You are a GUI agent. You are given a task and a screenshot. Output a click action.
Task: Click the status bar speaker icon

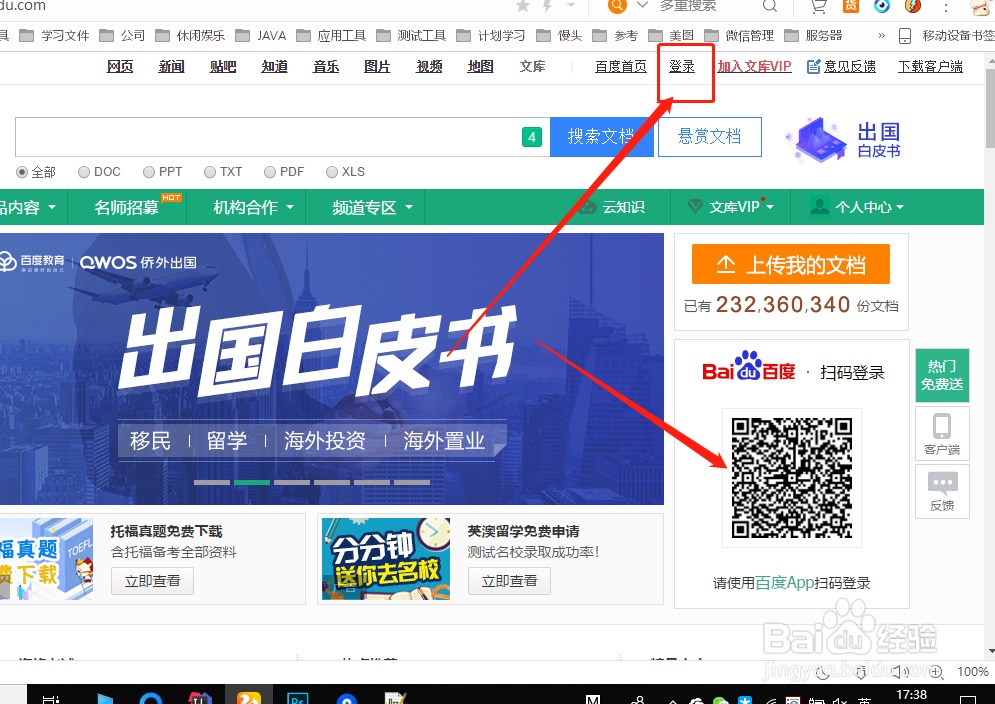(899, 672)
